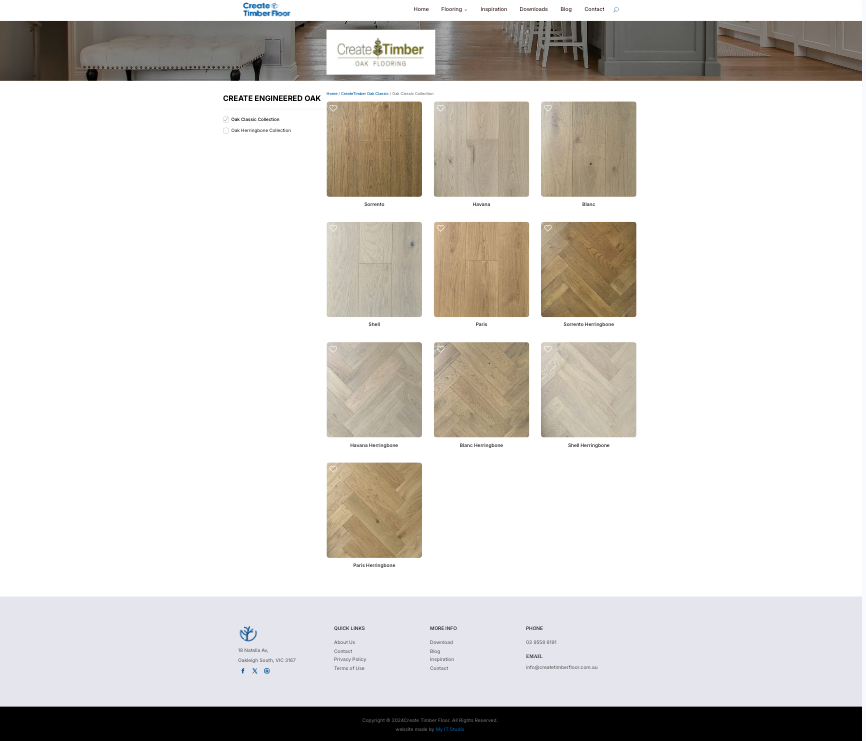Screen dimensions: 866x741
Task: Uncheck the Oak Classic Collection checkbox
Action: coord(226,119)
